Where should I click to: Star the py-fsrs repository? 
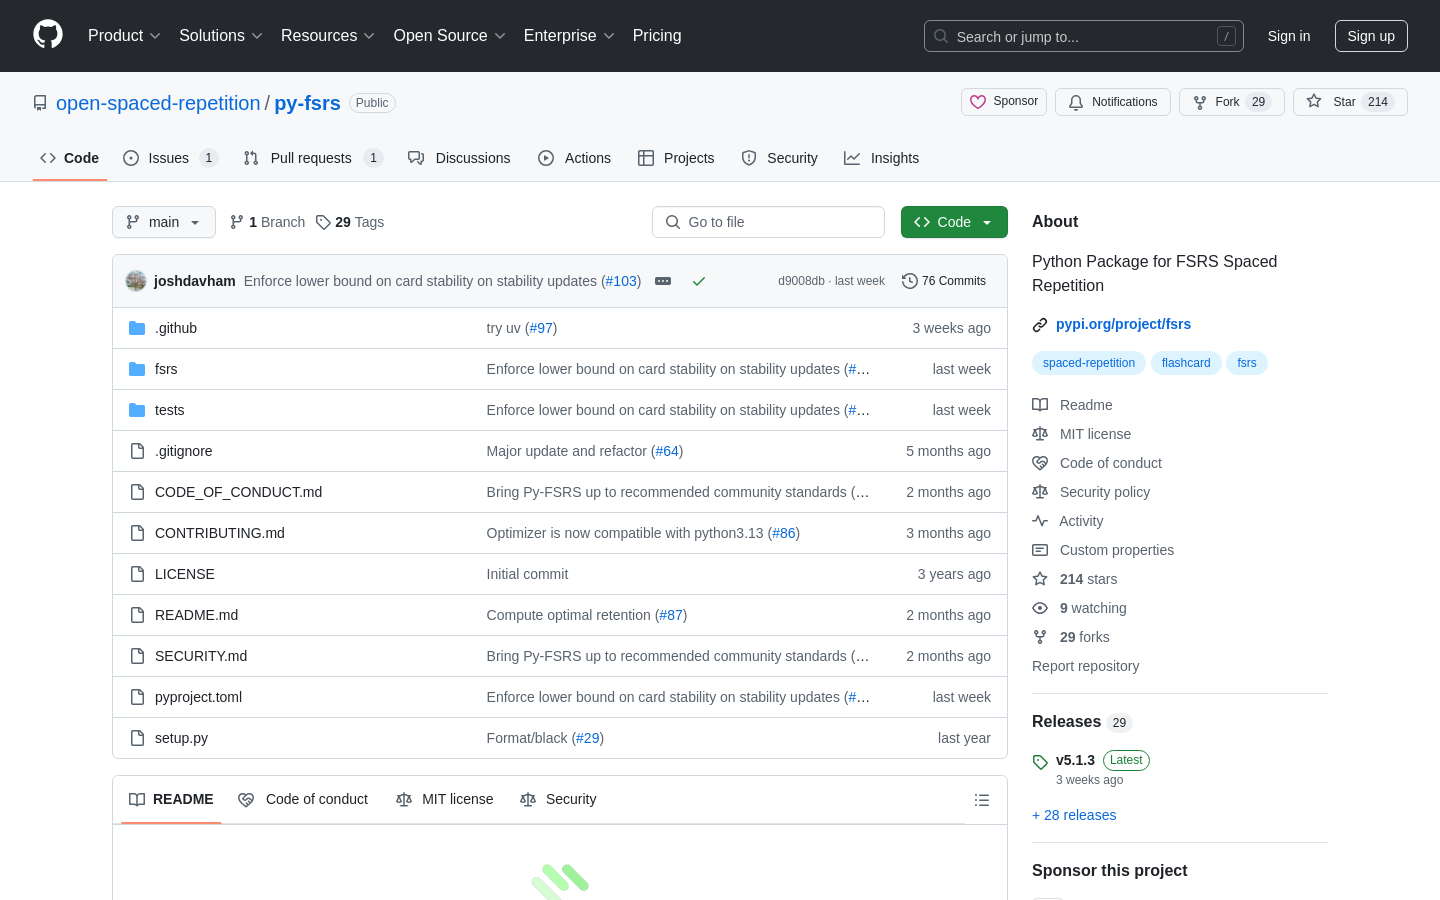1350,102
